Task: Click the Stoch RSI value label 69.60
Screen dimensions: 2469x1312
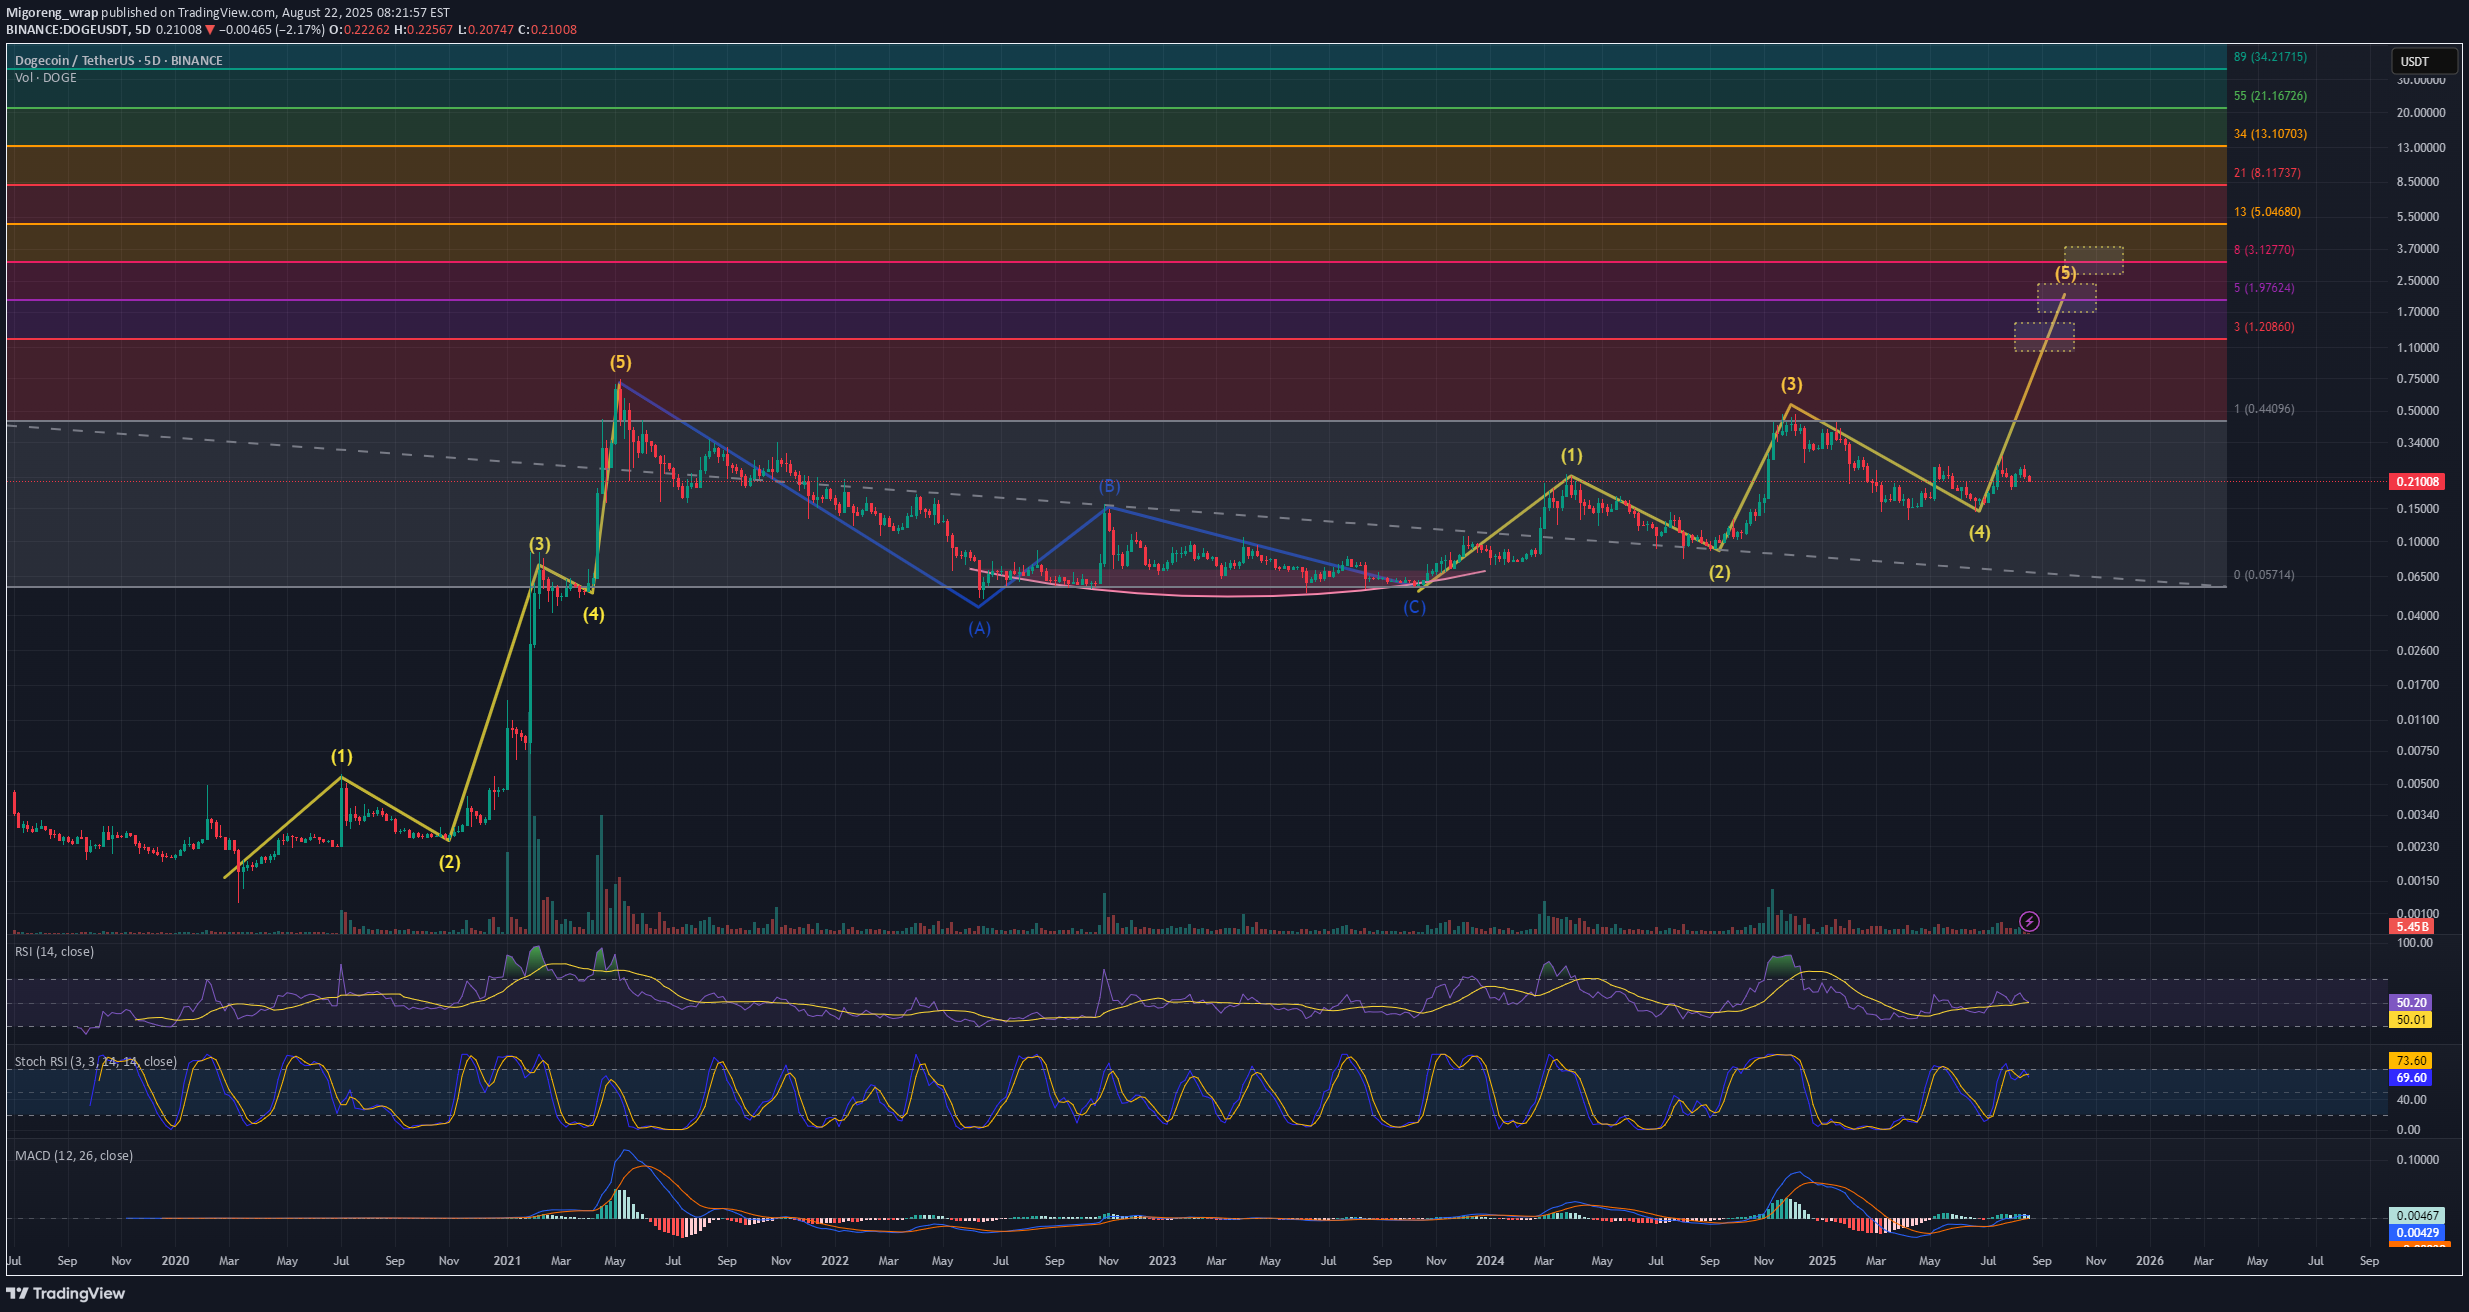Action: pos(2411,1077)
